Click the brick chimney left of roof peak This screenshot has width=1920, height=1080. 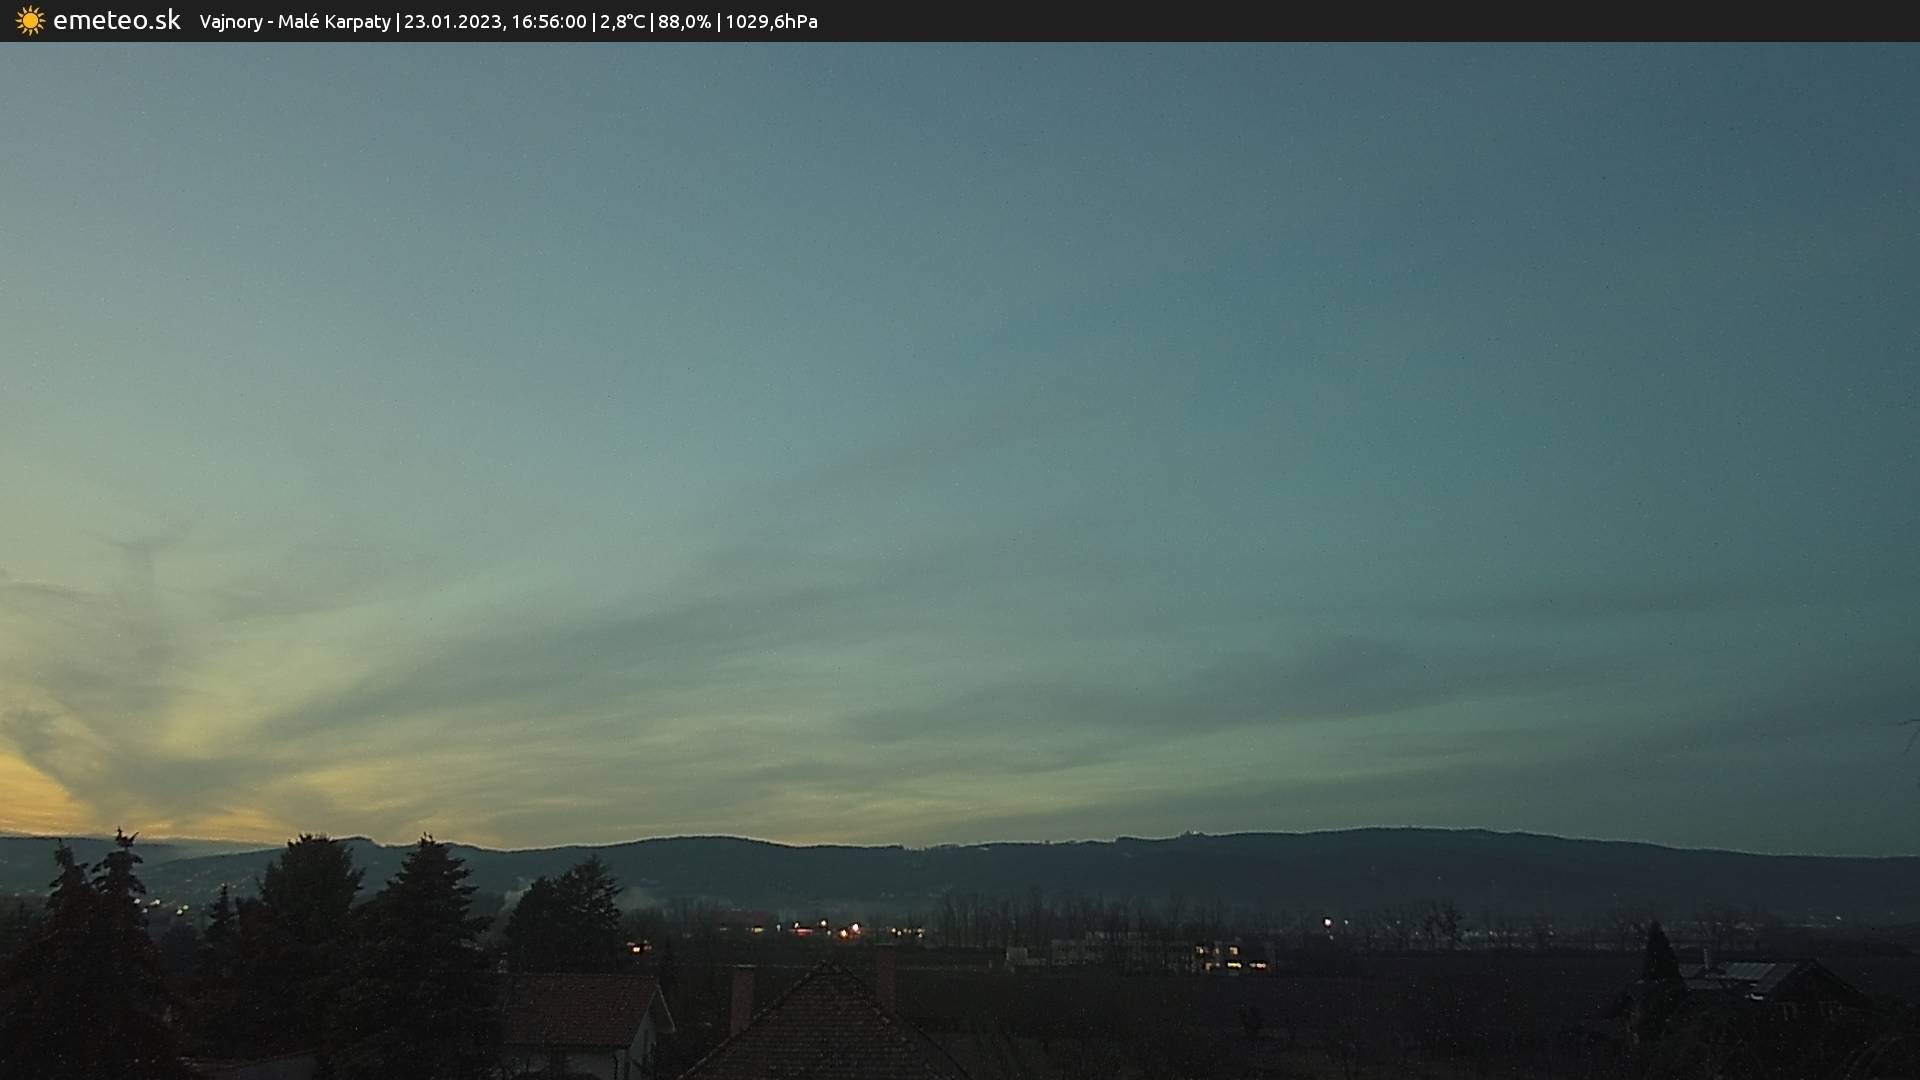click(742, 998)
